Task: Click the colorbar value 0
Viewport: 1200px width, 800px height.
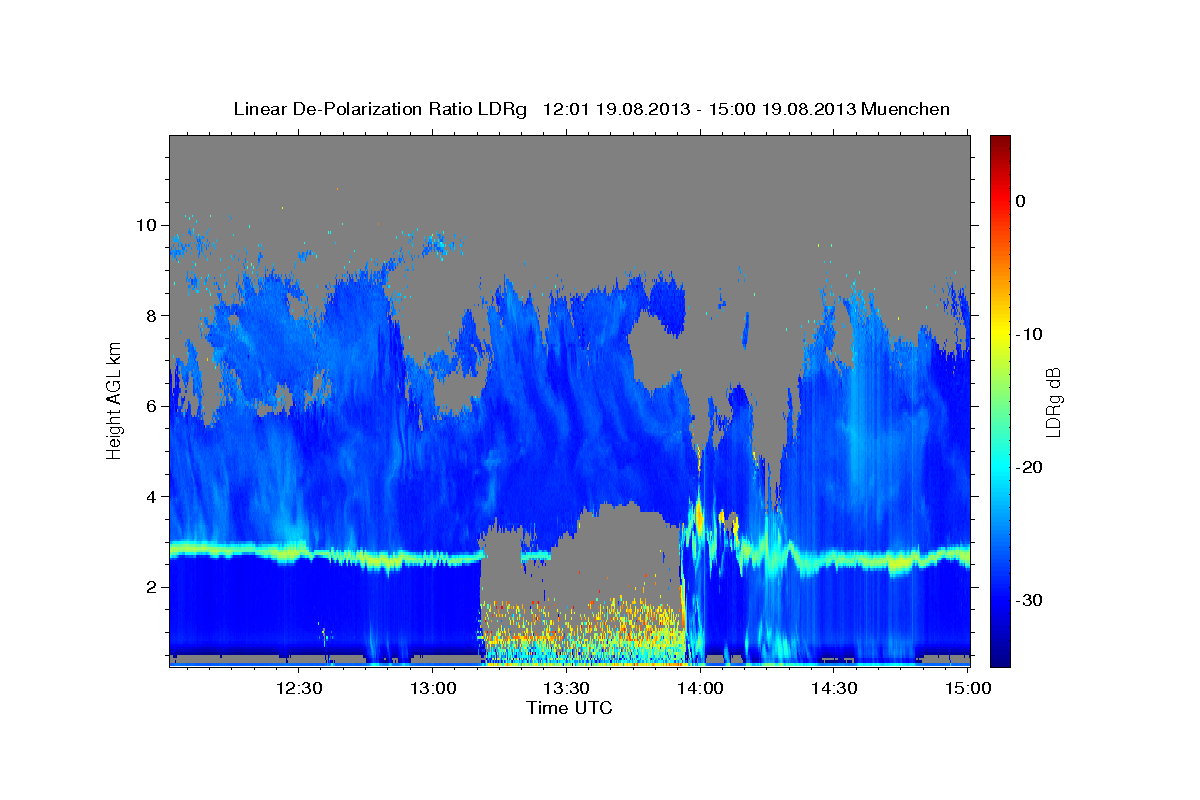Action: click(x=1021, y=201)
